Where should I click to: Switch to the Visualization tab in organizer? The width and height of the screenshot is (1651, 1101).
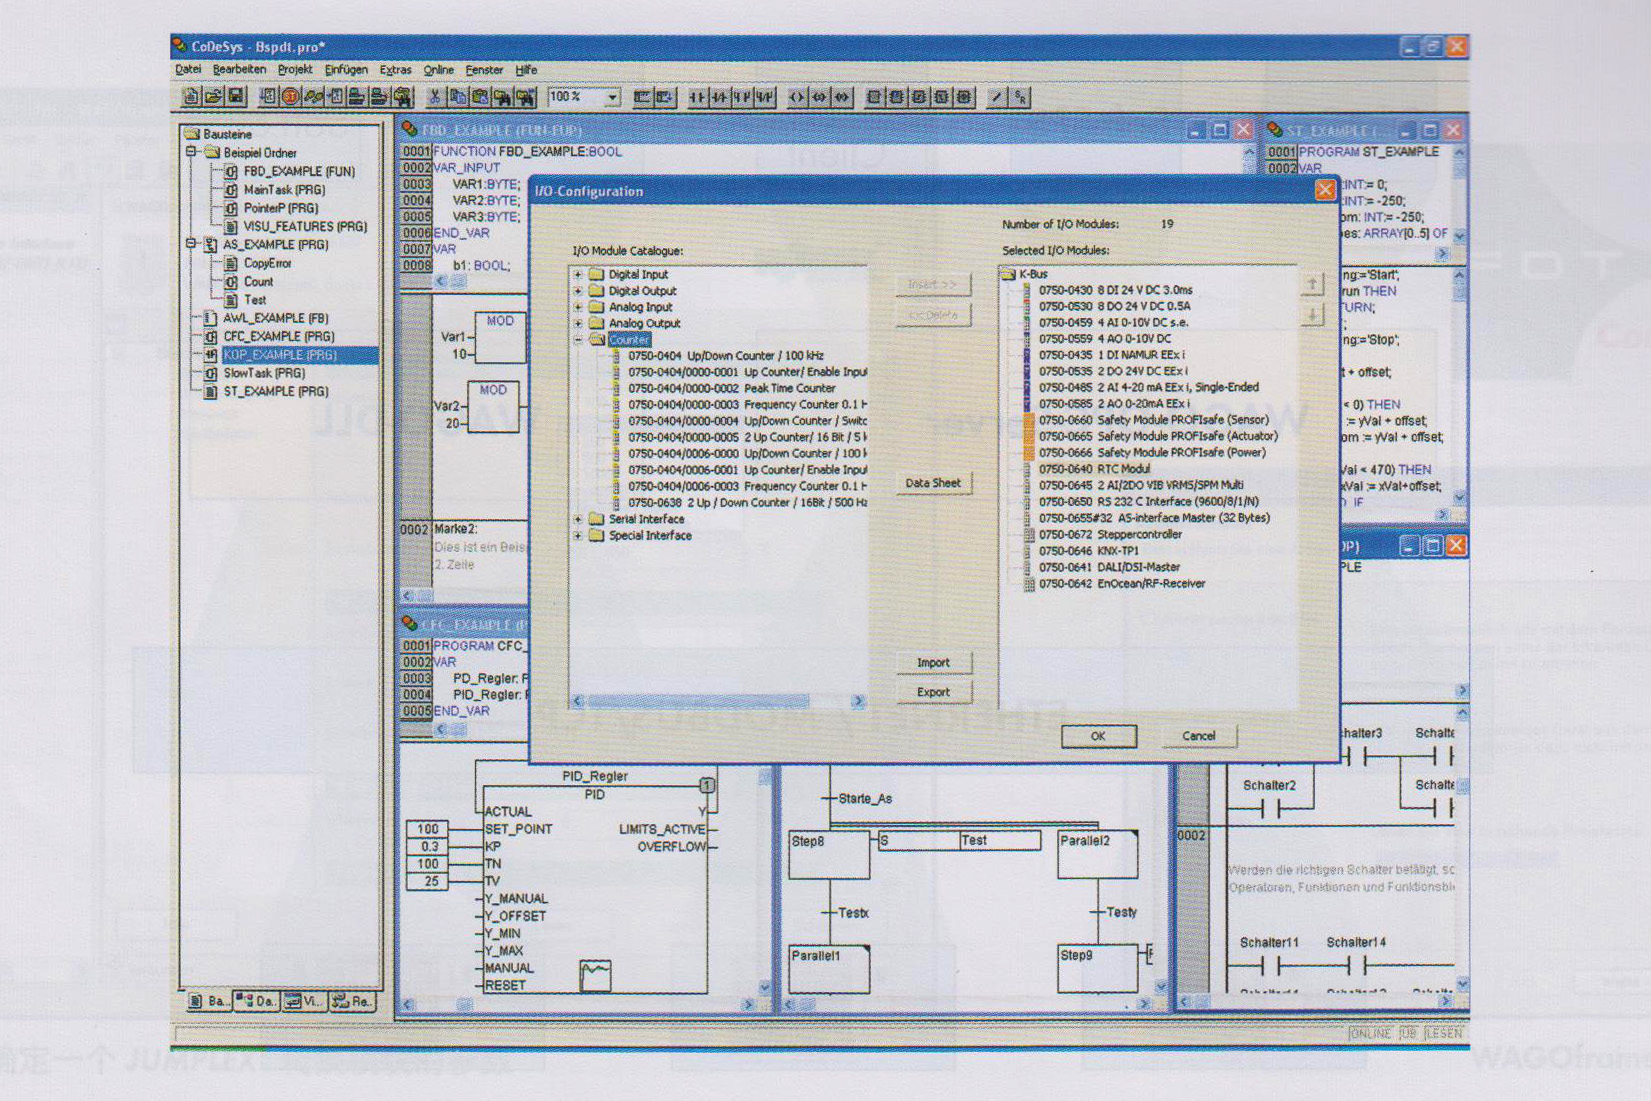(303, 1001)
